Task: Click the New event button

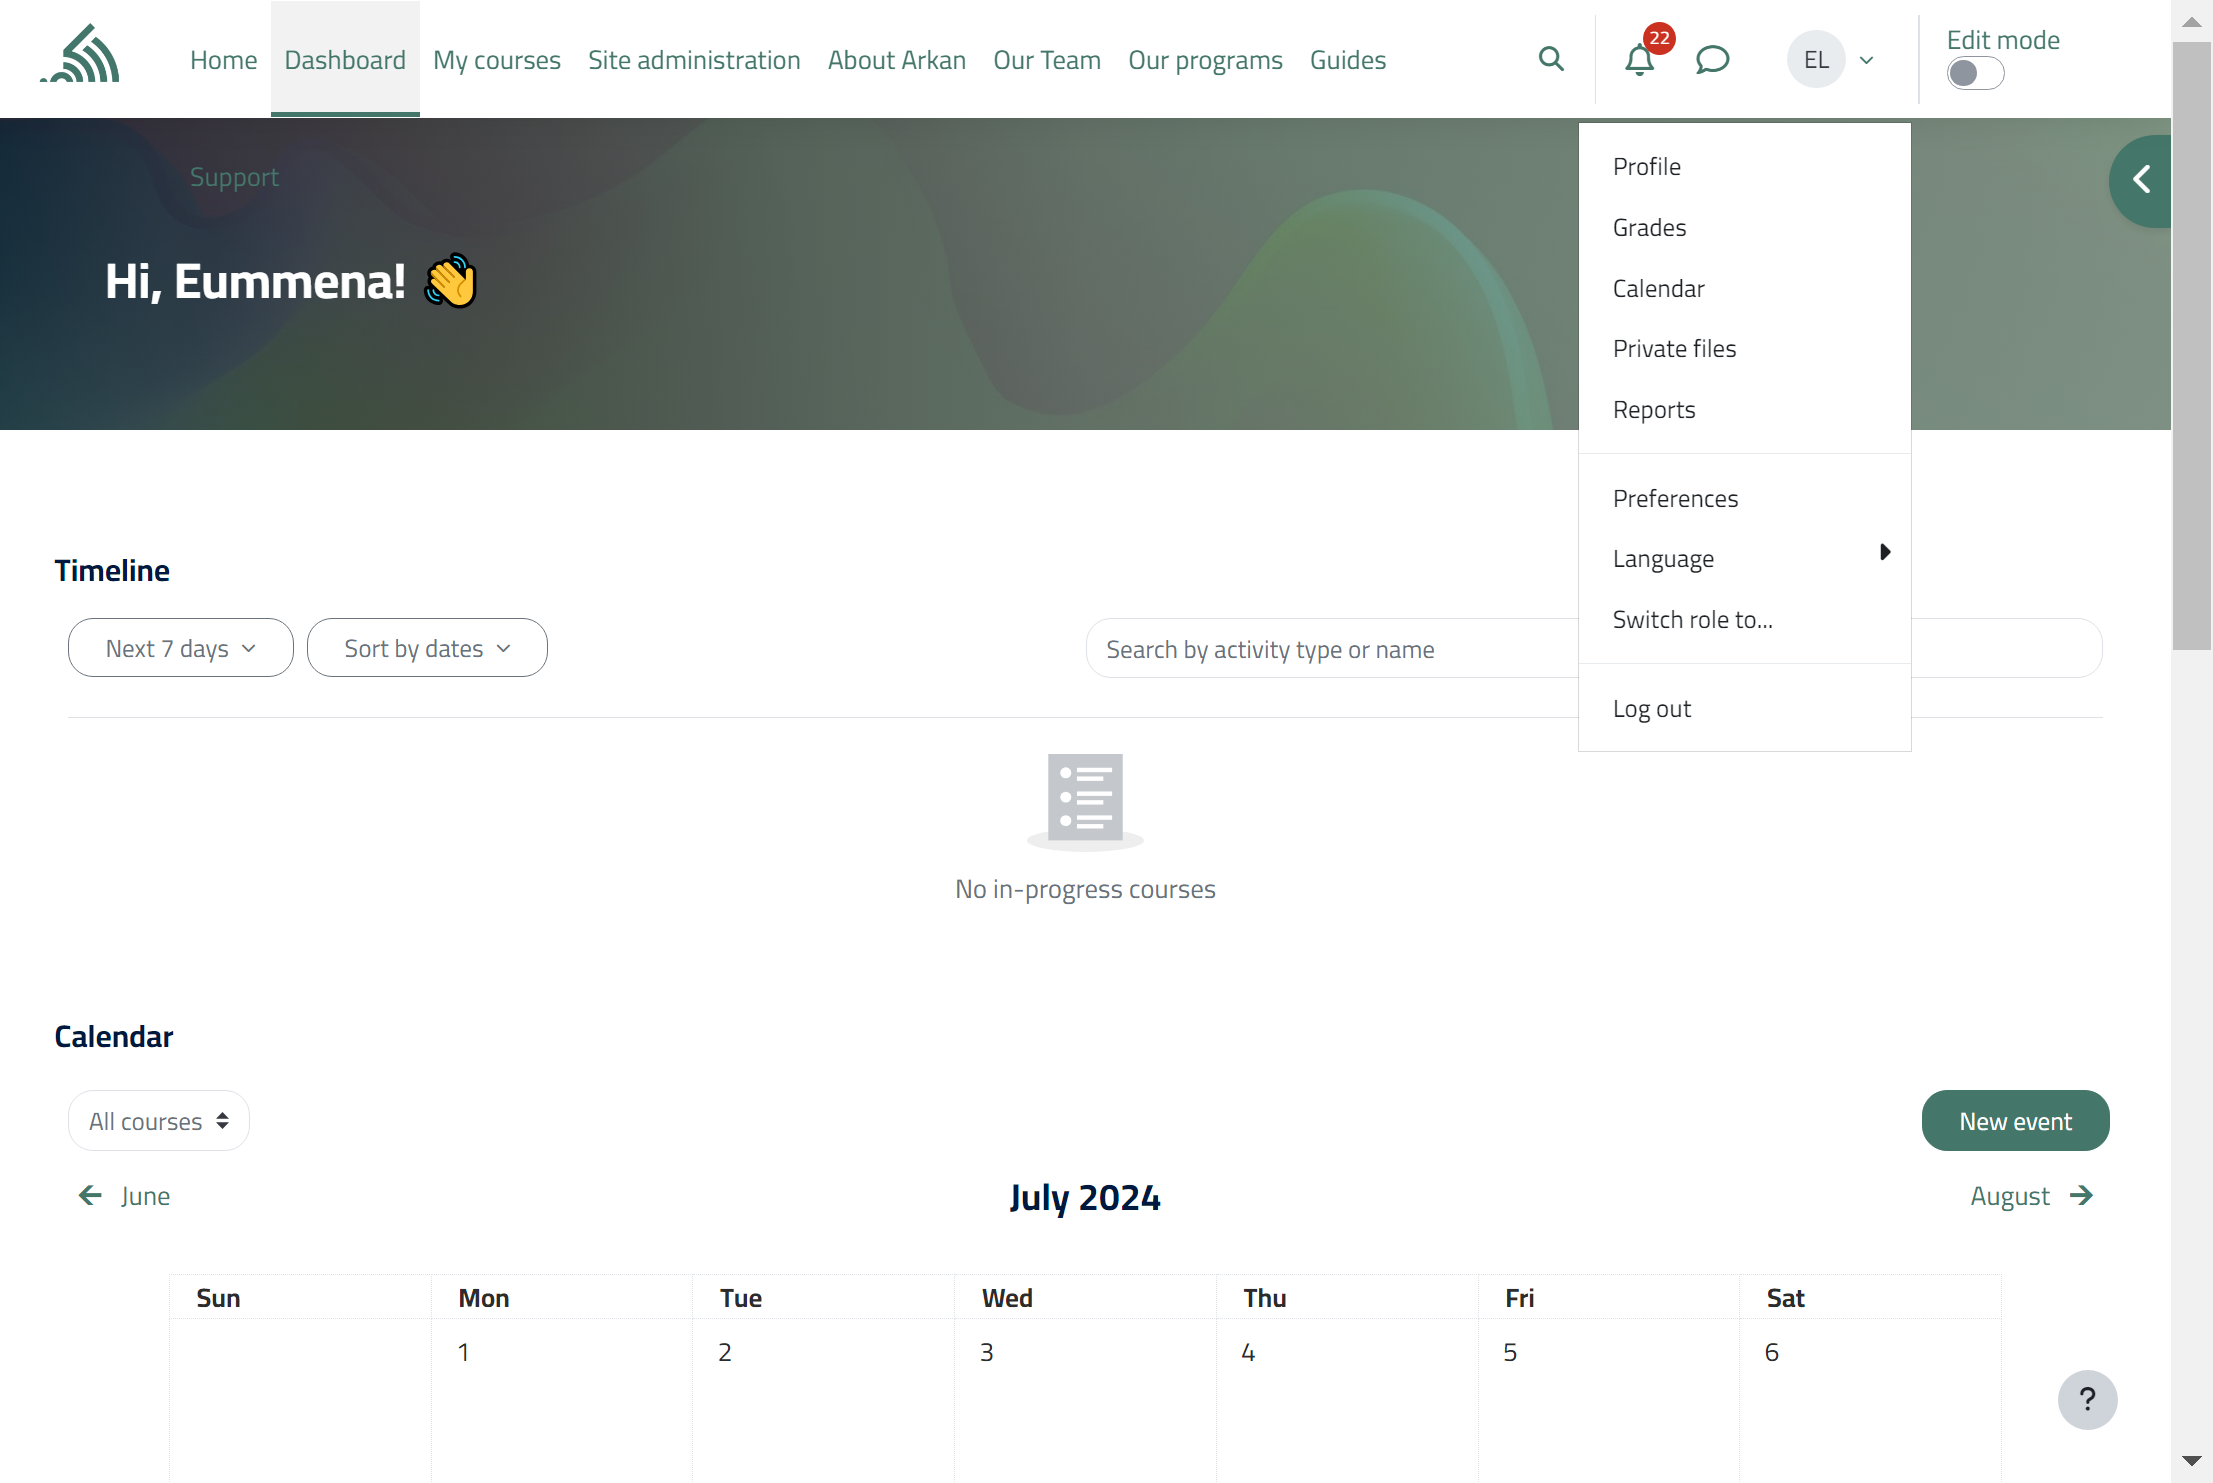Action: (x=2015, y=1121)
